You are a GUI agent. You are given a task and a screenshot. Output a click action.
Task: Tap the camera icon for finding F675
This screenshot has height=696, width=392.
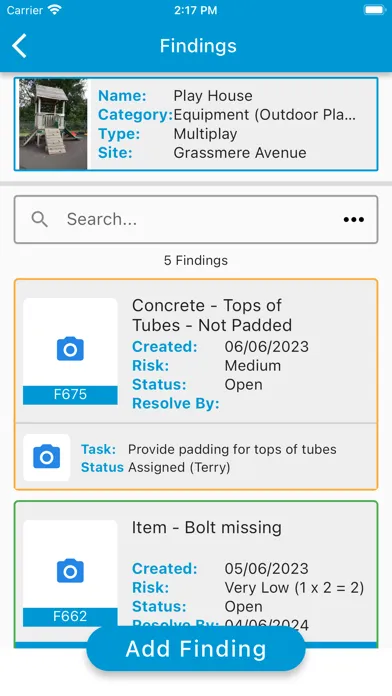(70, 348)
